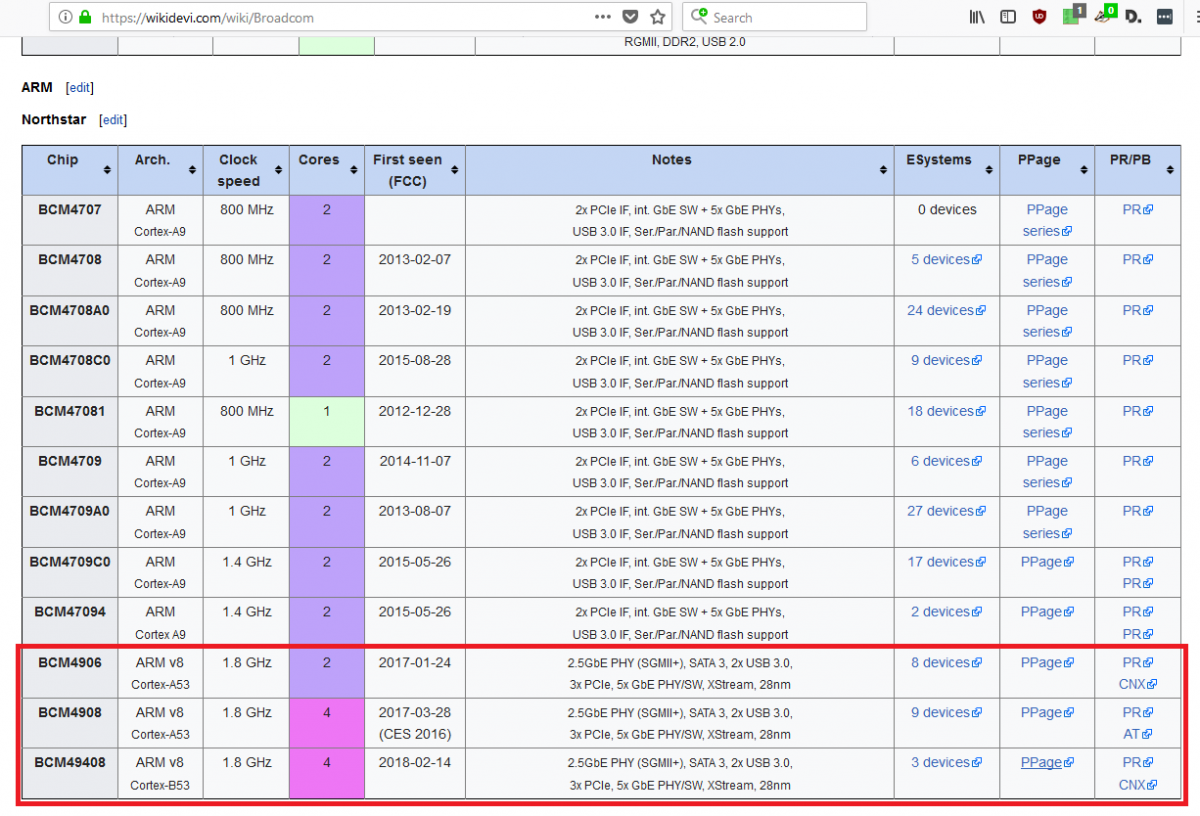
Task: Open the PPage link for BCM4707
Action: click(x=1047, y=210)
